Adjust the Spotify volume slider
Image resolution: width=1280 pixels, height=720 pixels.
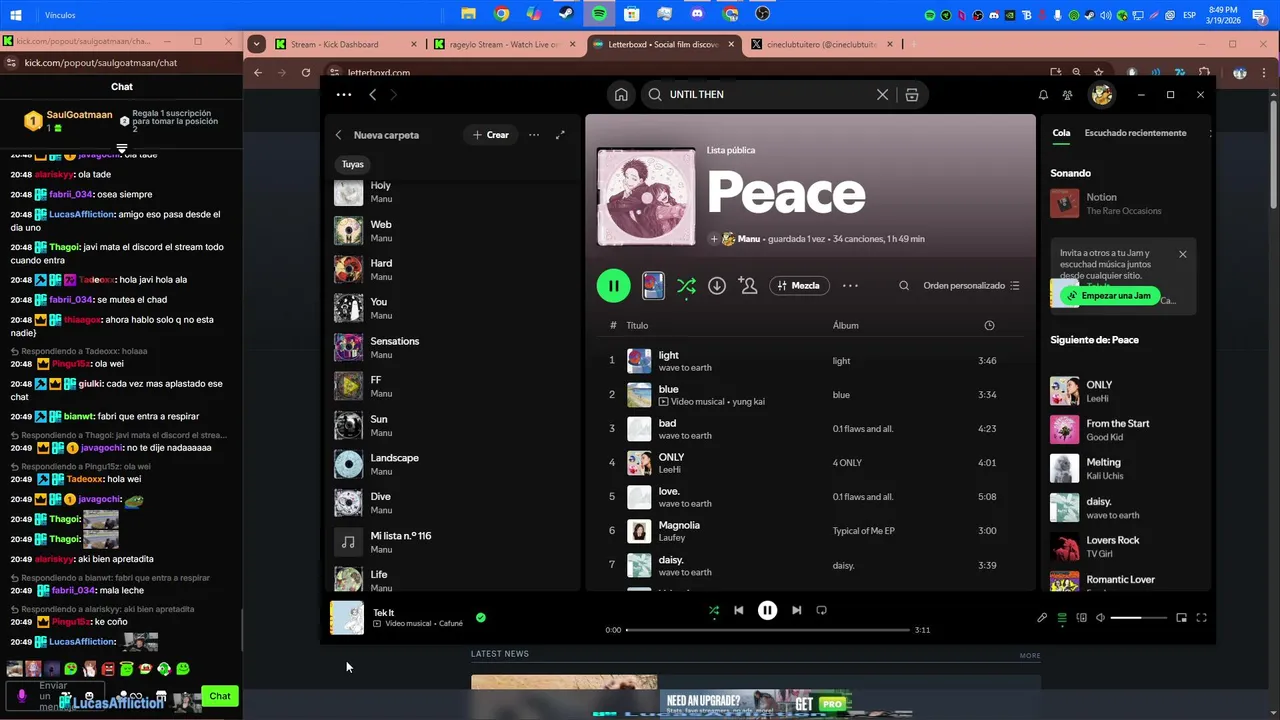click(1139, 618)
